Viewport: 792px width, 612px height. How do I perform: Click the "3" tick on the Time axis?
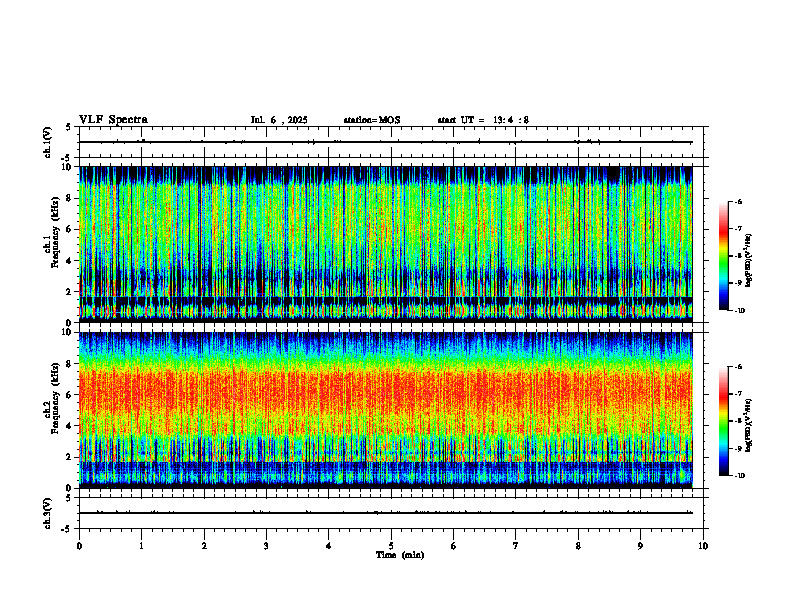(x=266, y=546)
